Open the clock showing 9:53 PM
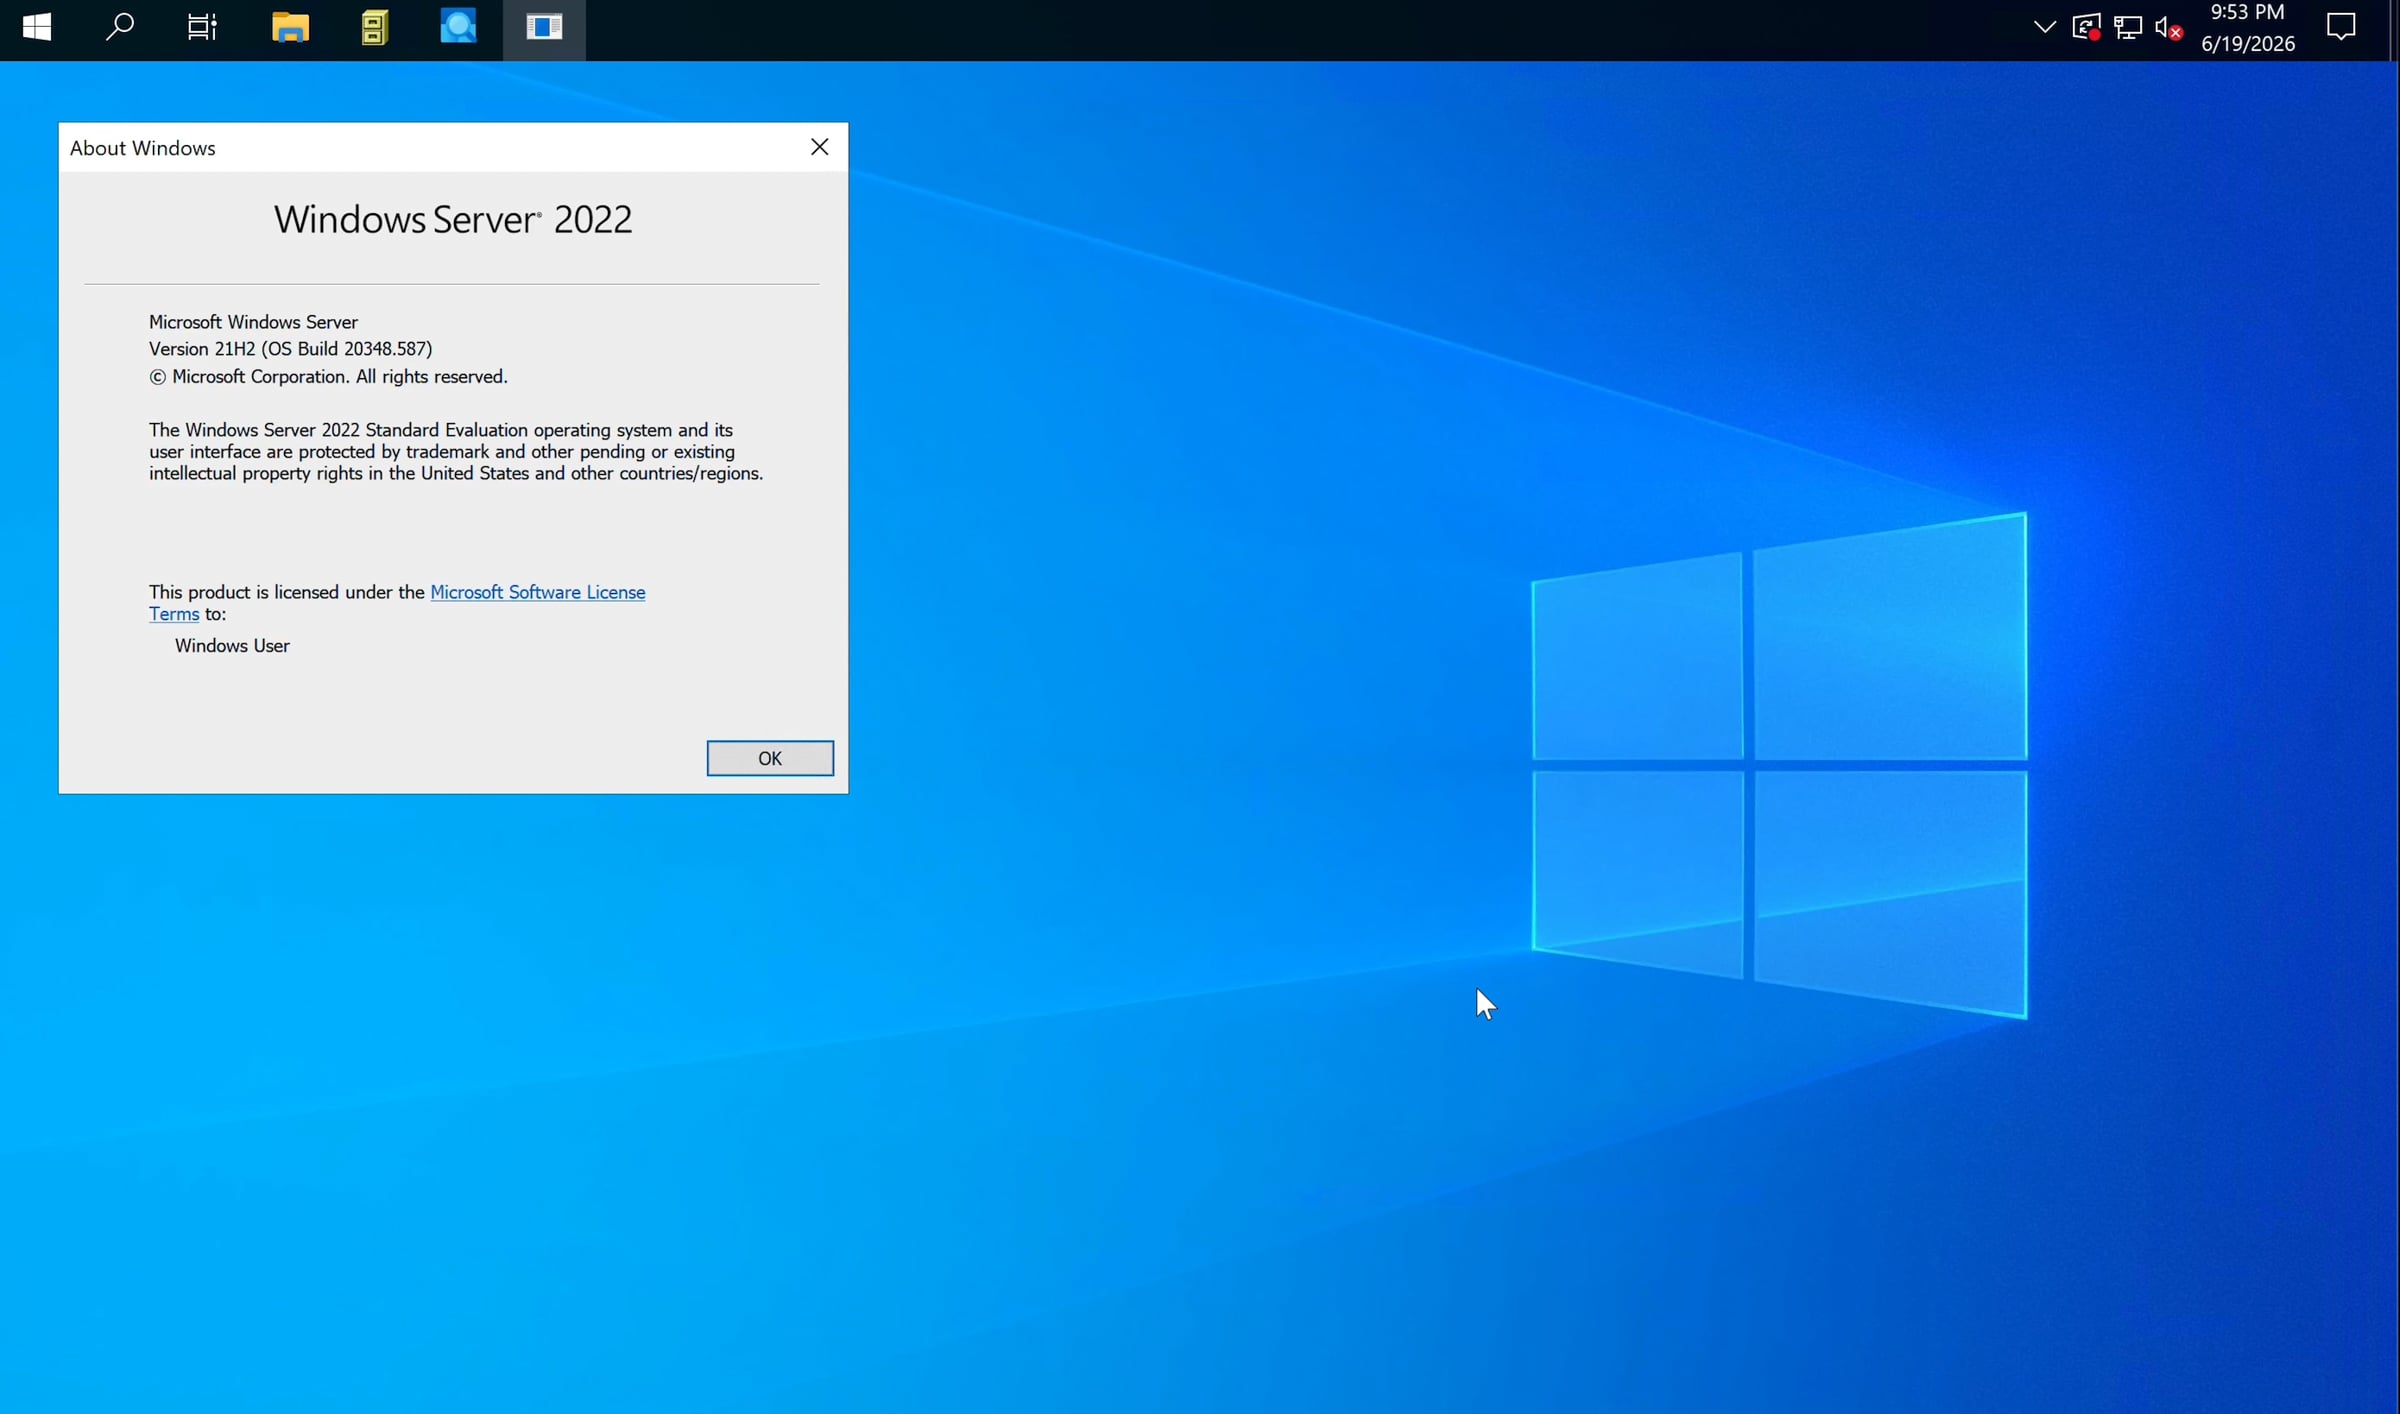Viewport: 2400px width, 1414px height. (2247, 27)
